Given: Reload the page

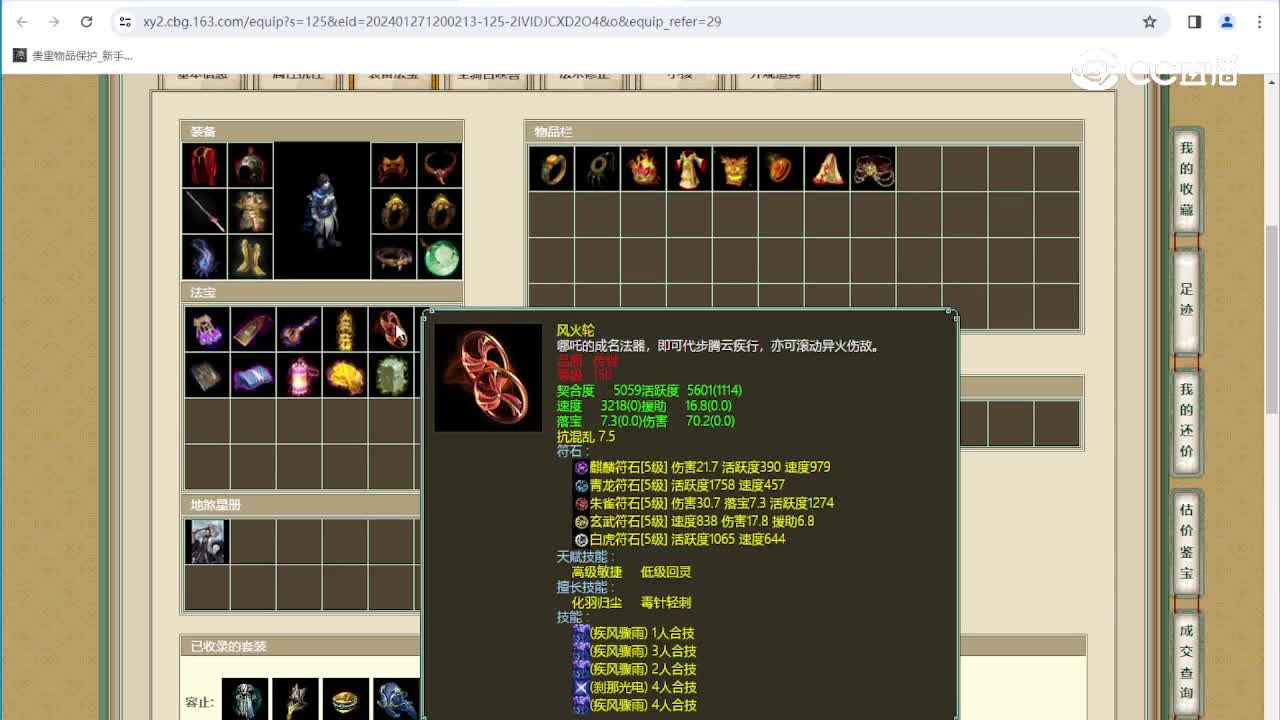Looking at the screenshot, I should click(x=86, y=21).
